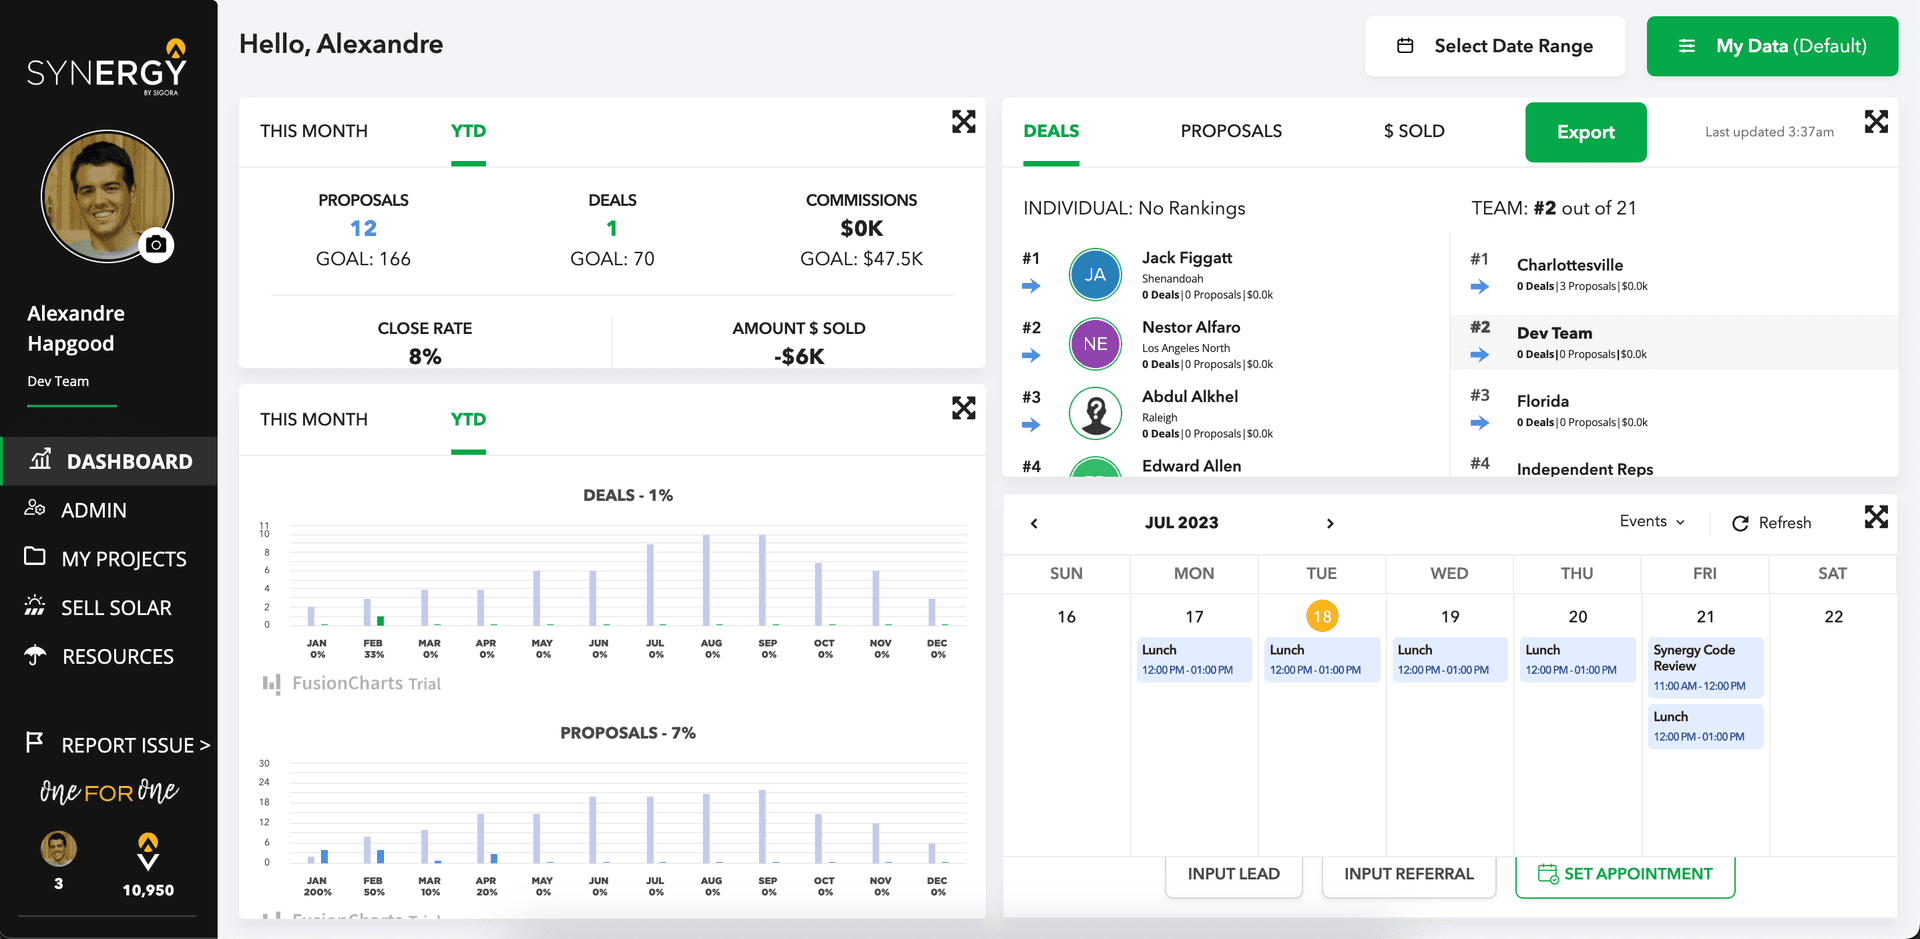Open the My Data (Default) filter menu
The height and width of the screenshot is (939, 1920).
point(1772,46)
